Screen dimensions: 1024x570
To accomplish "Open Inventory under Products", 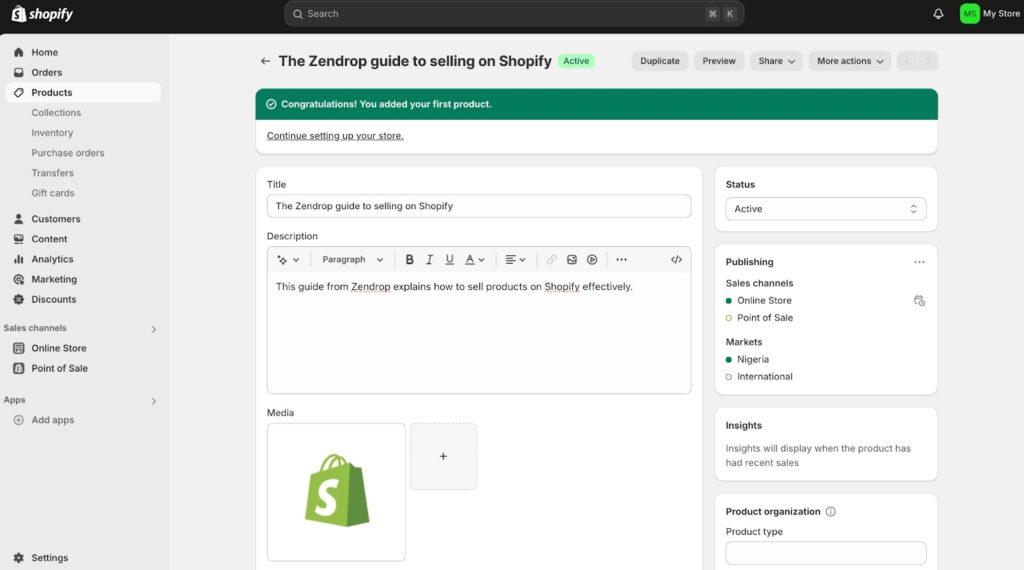I will pyautogui.click(x=52, y=133).
